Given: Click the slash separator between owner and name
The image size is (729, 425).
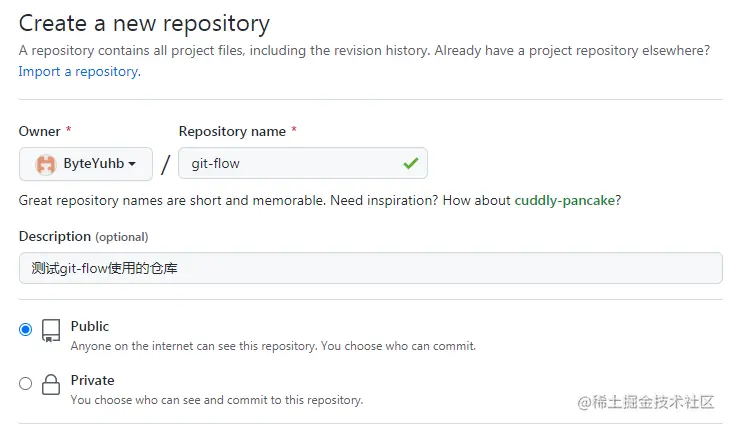Looking at the screenshot, I should [x=166, y=165].
